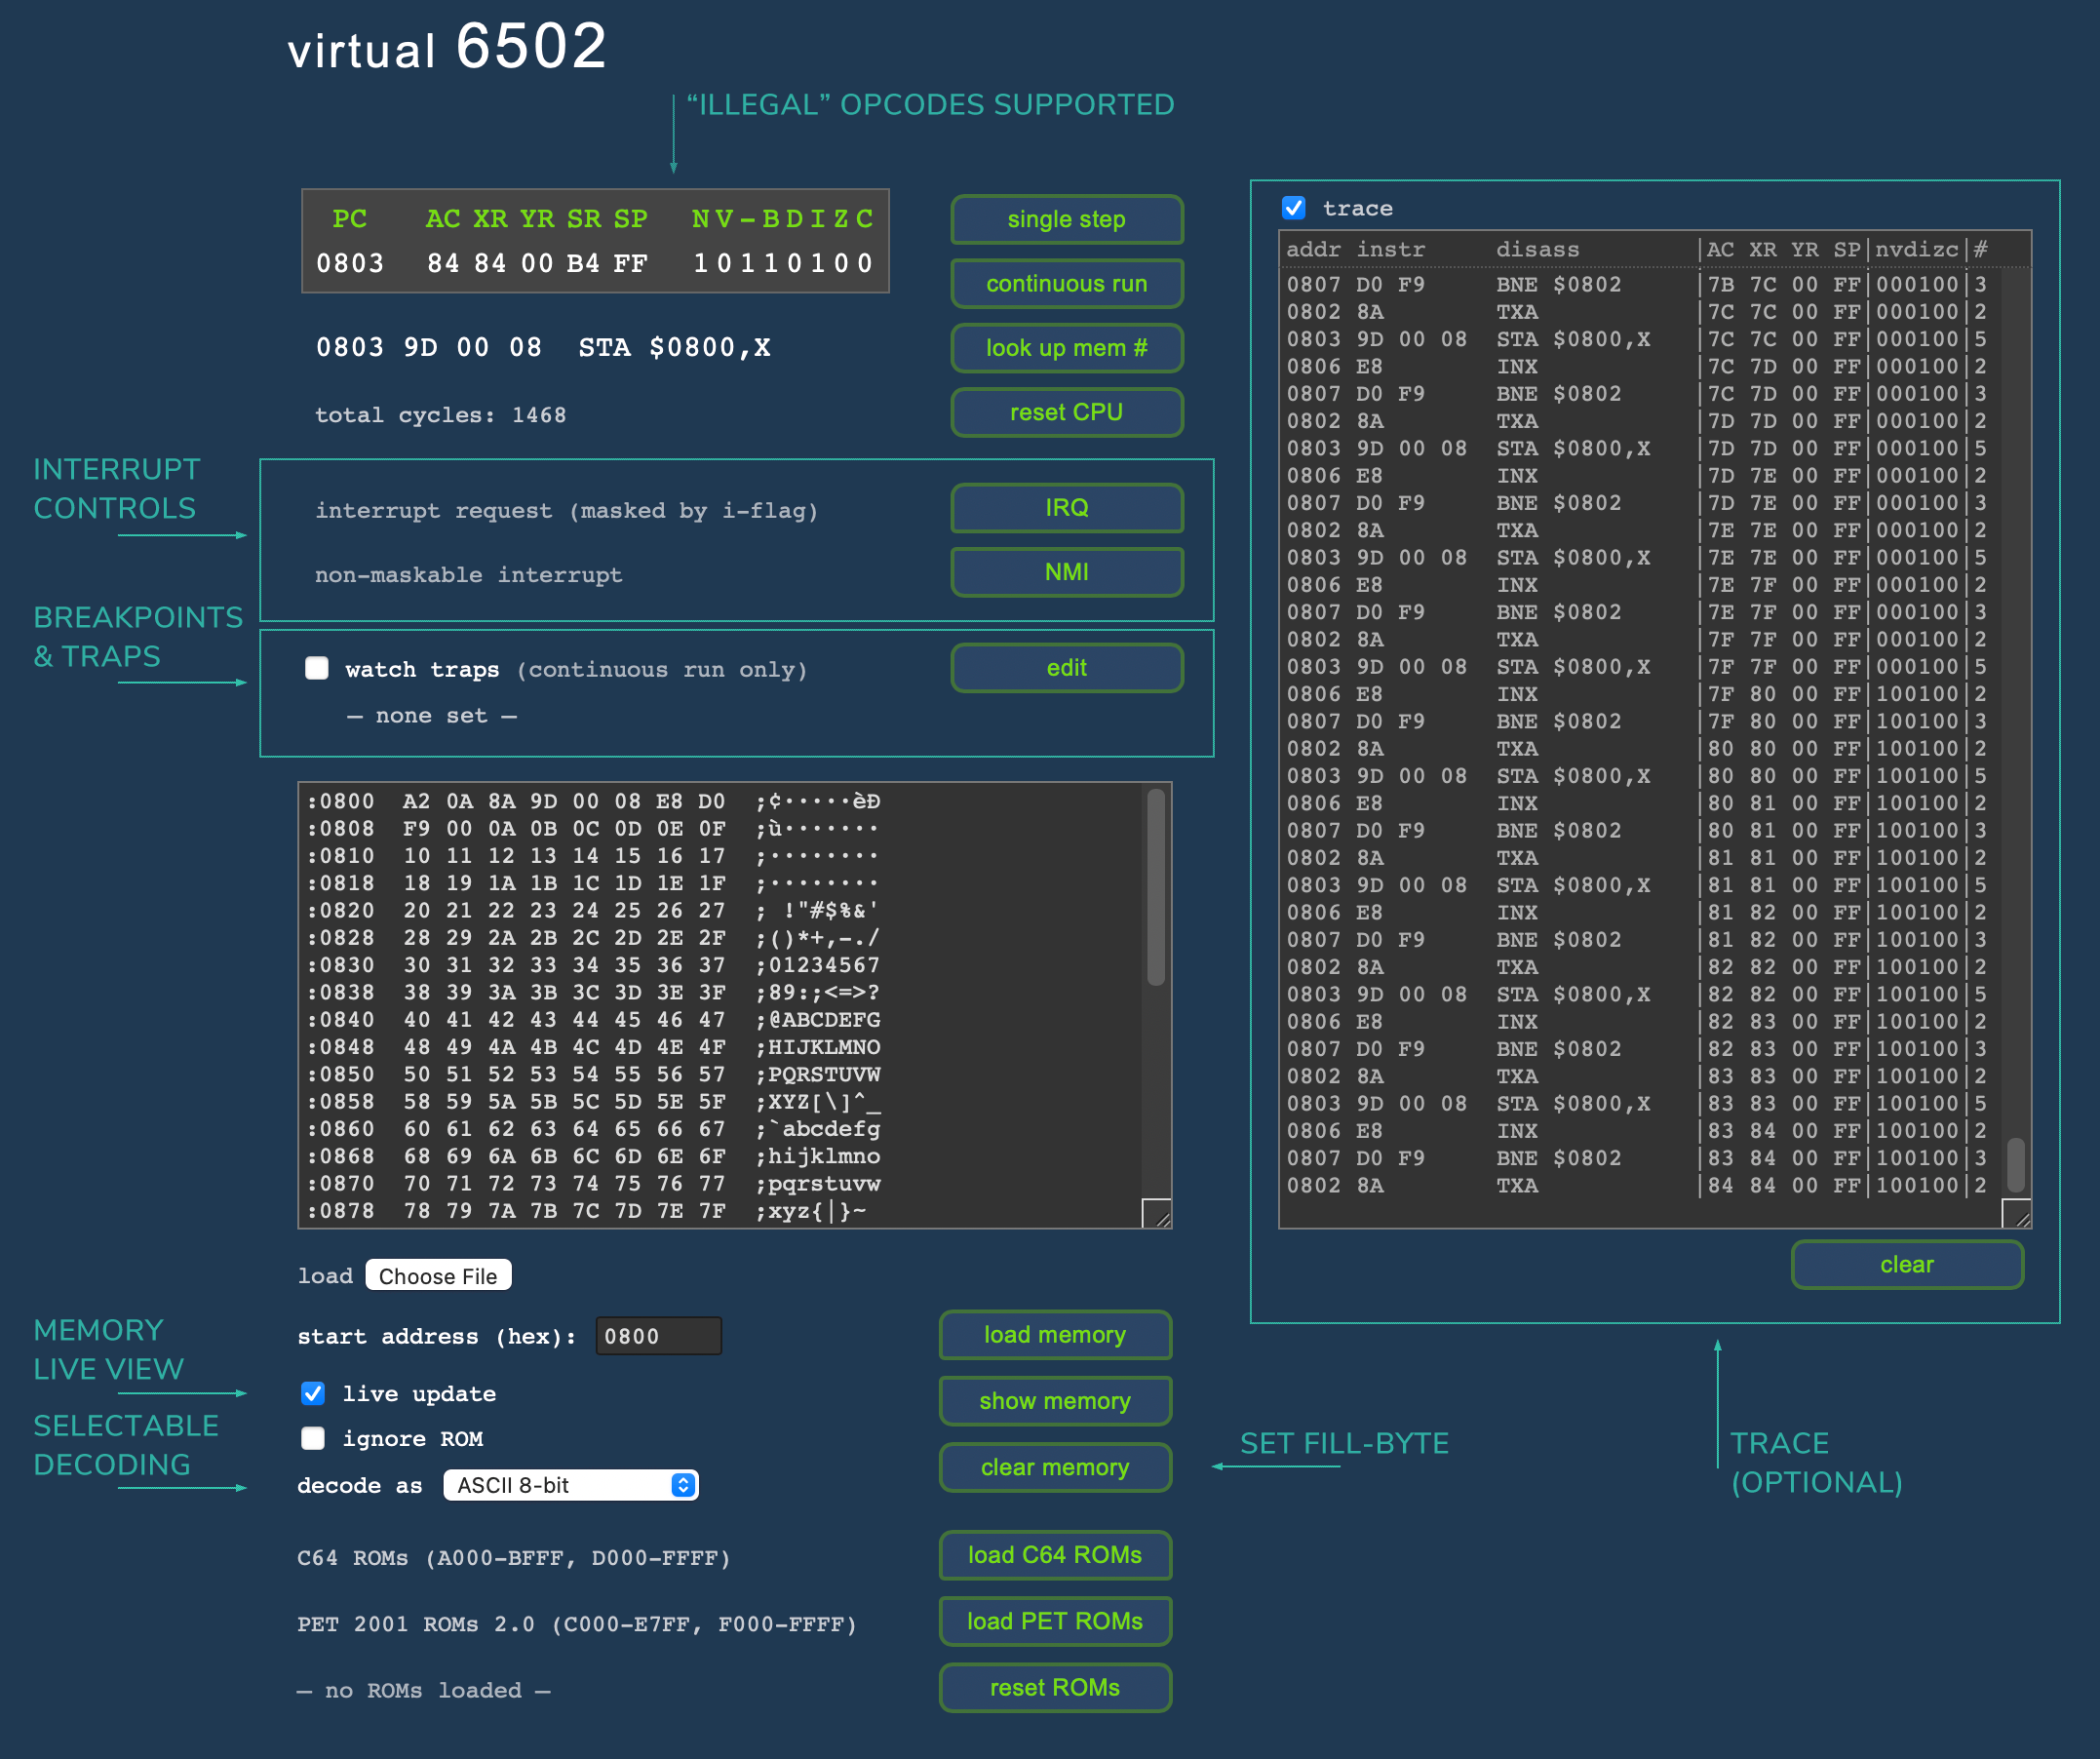Choose a file to load
Image resolution: width=2100 pixels, height=1759 pixels.
[438, 1276]
